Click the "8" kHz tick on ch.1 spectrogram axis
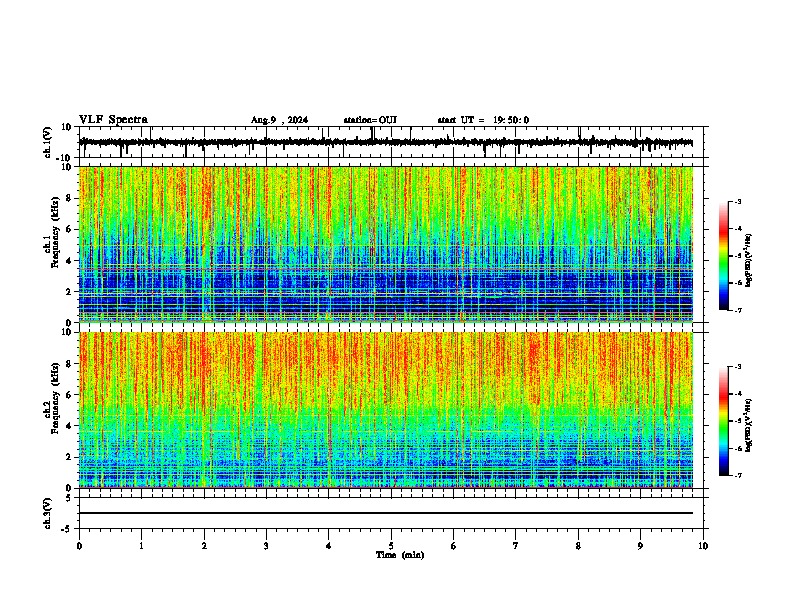Image resolution: width=792 pixels, height=612 pixels. pyautogui.click(x=69, y=198)
